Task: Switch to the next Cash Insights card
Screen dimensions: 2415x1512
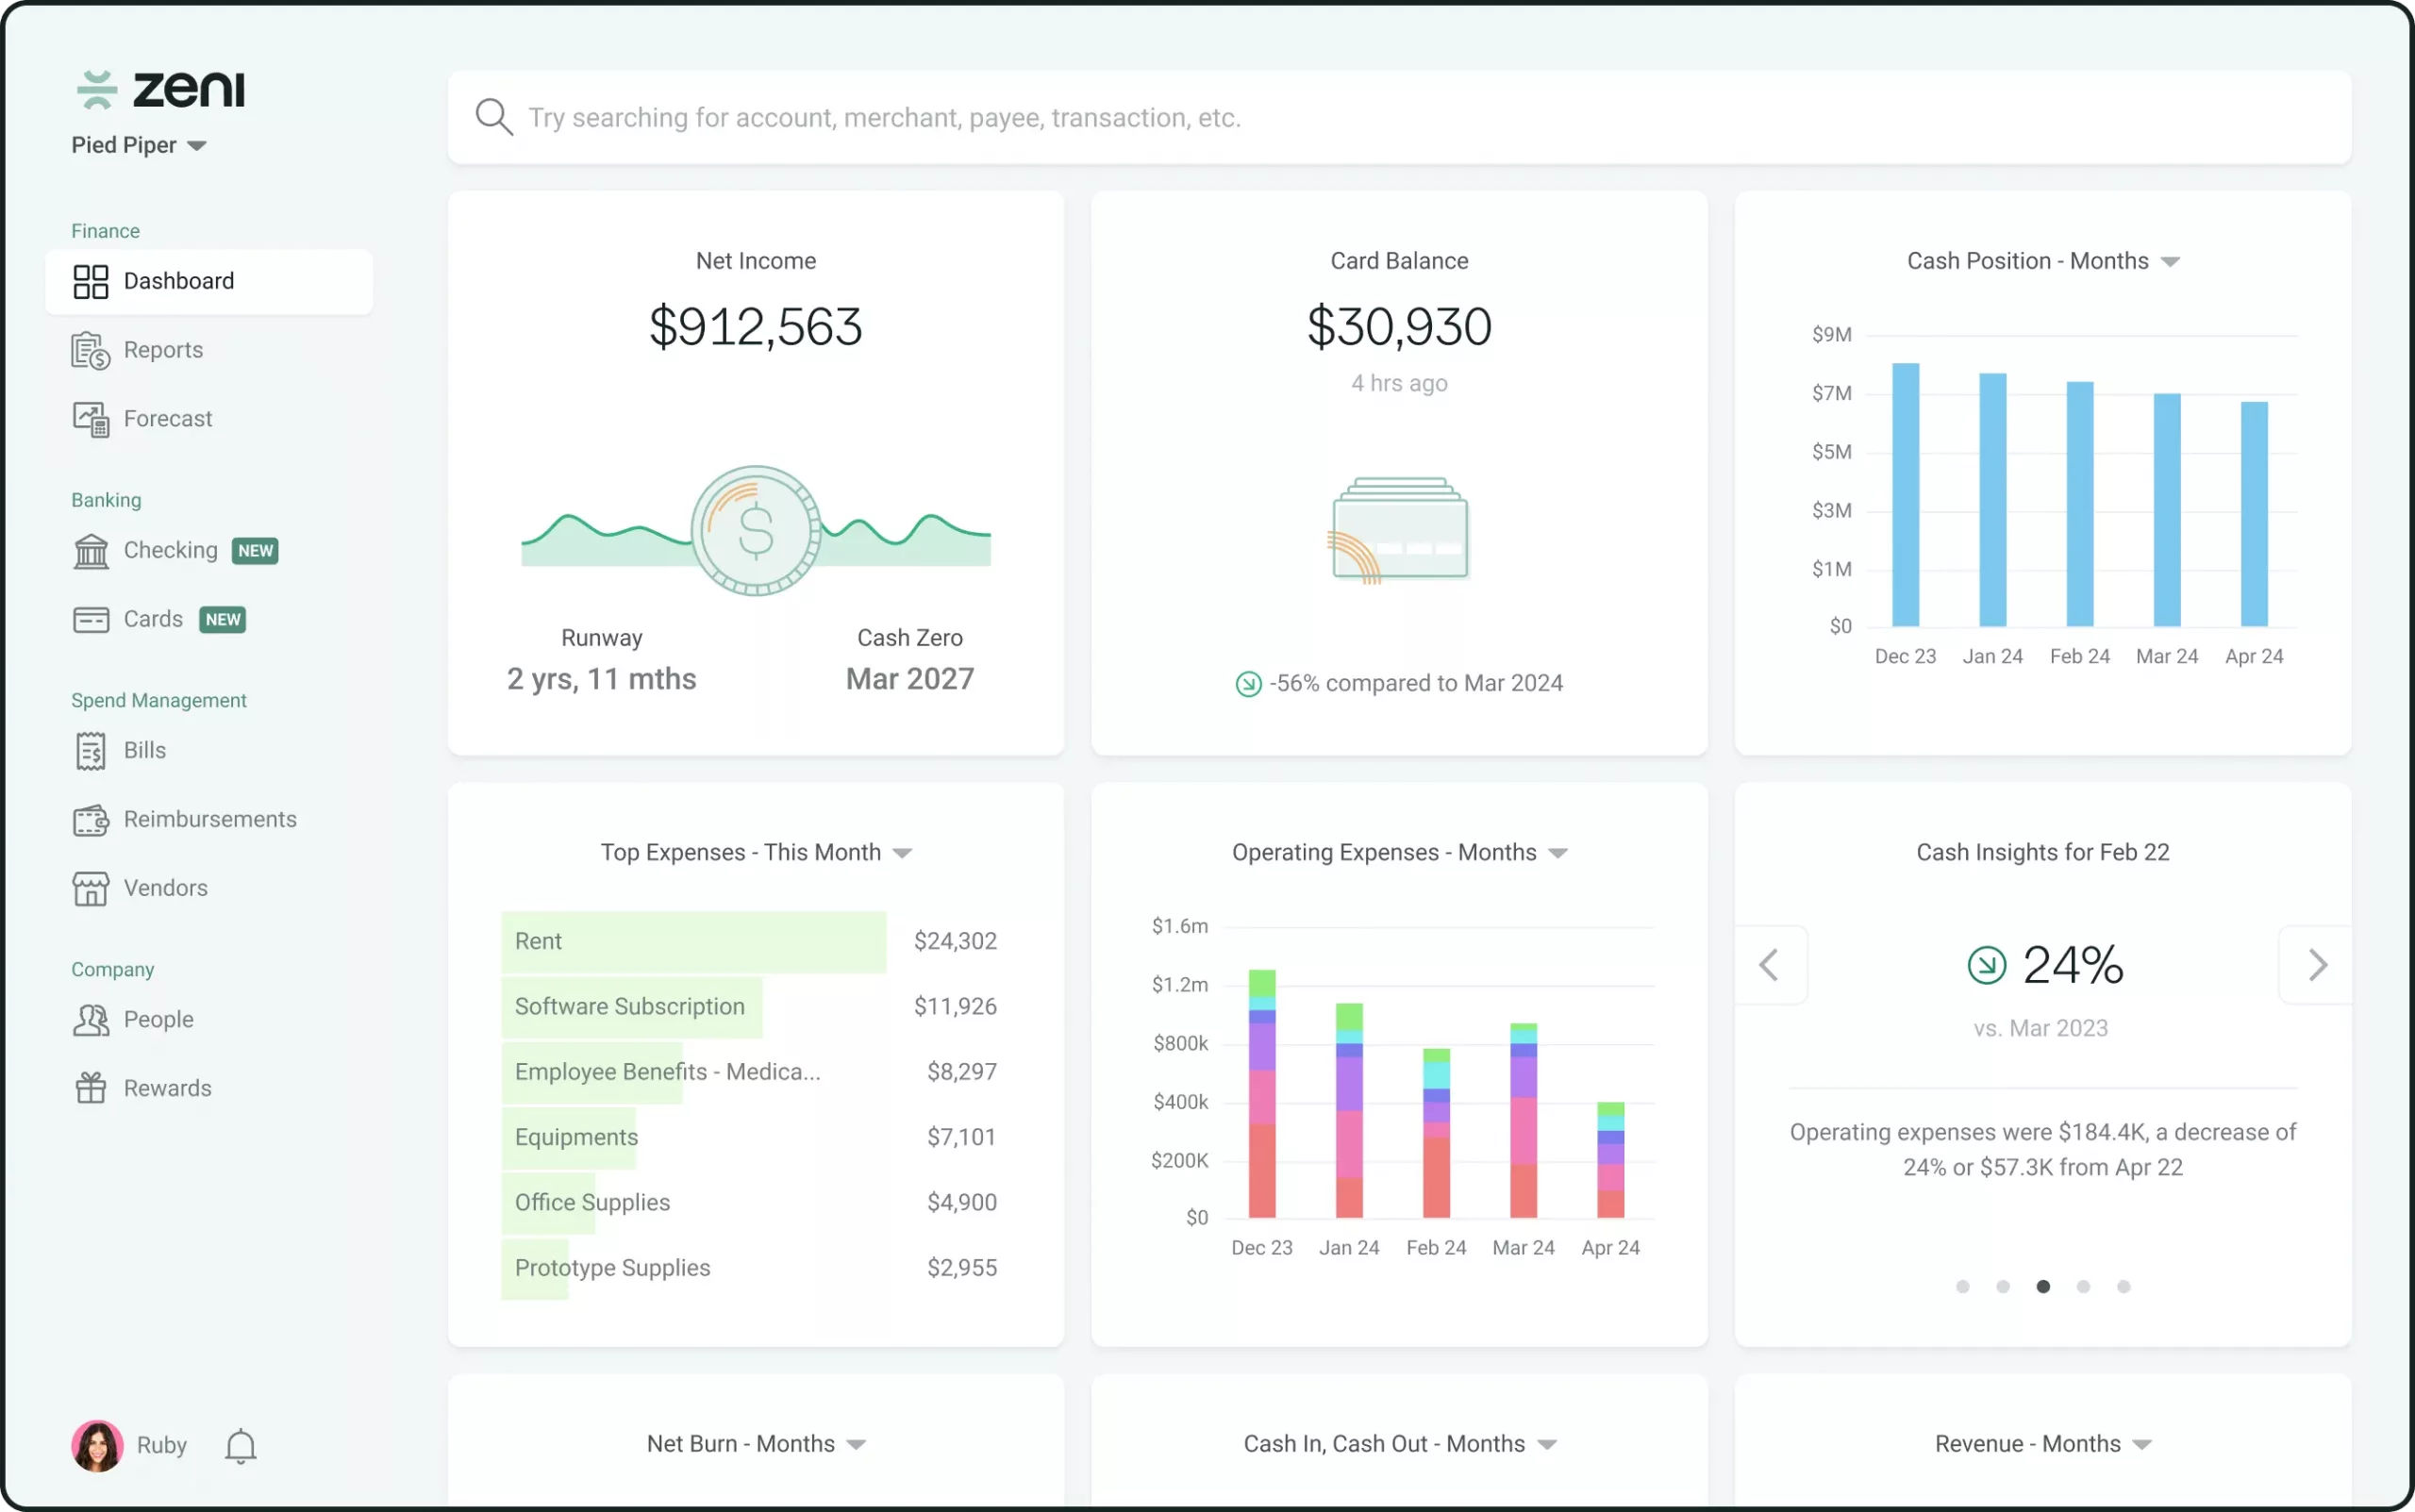Action: [x=2318, y=964]
